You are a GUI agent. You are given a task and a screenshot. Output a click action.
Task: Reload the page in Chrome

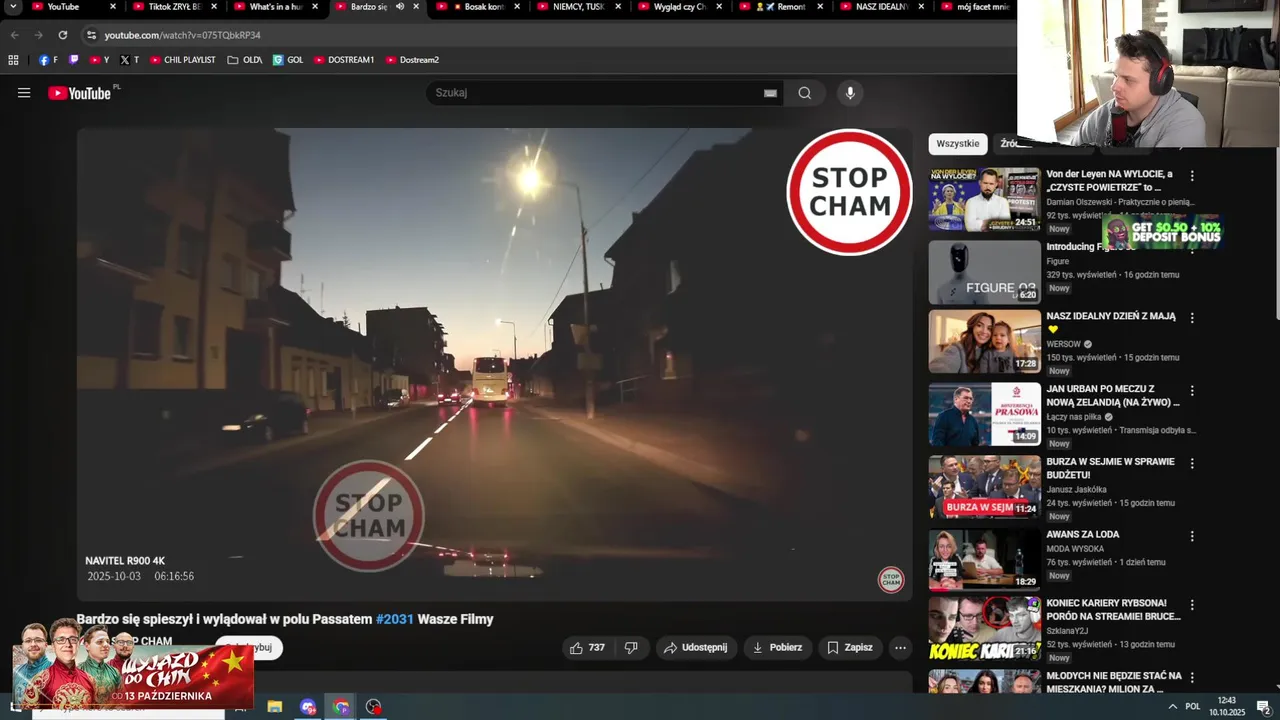click(63, 35)
